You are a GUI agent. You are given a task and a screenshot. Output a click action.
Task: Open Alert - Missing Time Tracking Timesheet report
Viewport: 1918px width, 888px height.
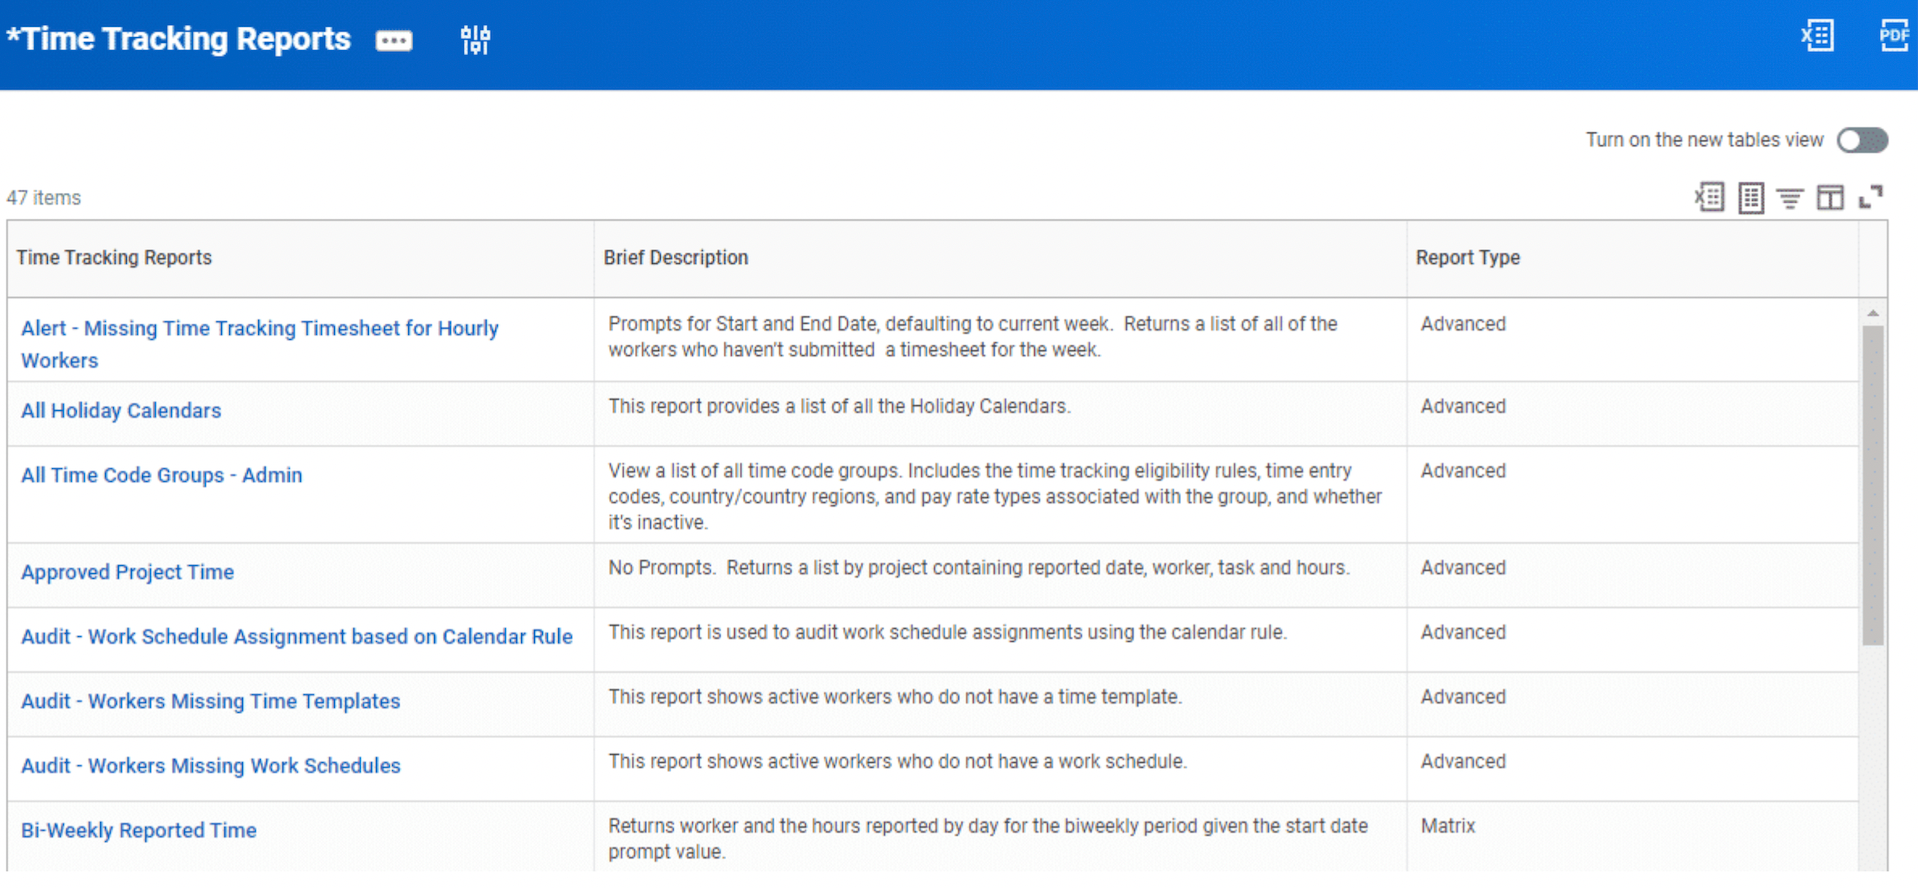point(259,344)
